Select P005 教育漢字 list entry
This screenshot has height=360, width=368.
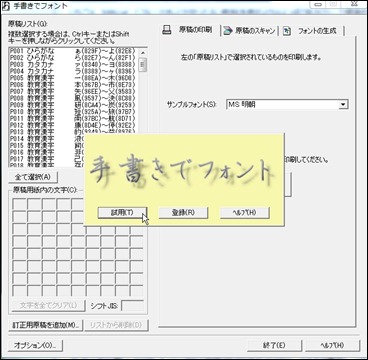pyautogui.click(x=73, y=78)
